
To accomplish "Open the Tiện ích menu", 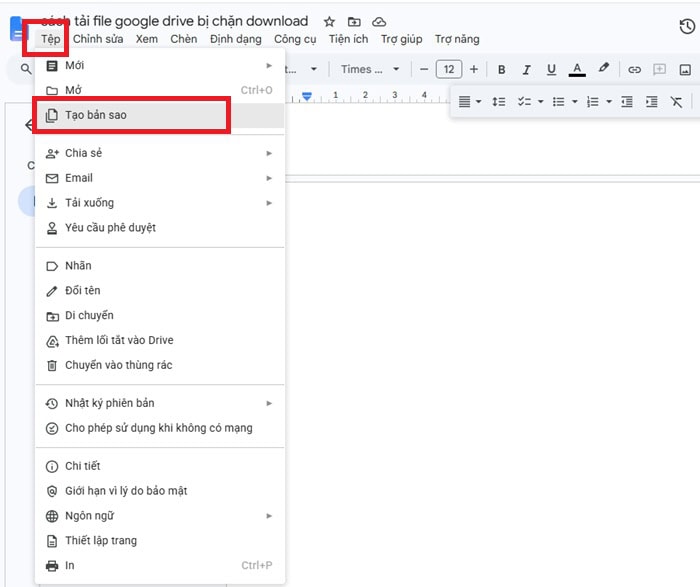I will pyautogui.click(x=348, y=39).
